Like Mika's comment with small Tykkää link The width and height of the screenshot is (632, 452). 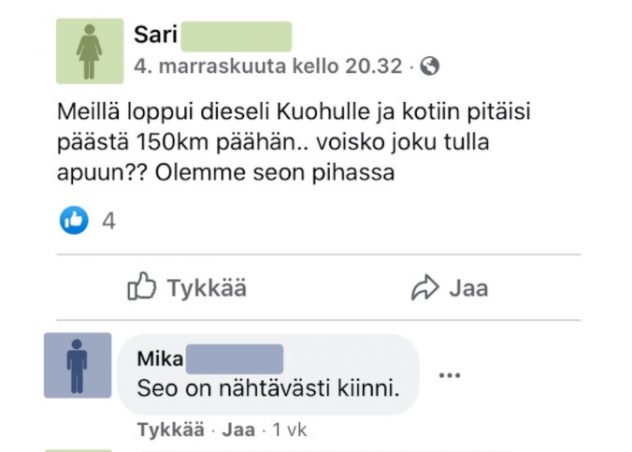(x=168, y=431)
